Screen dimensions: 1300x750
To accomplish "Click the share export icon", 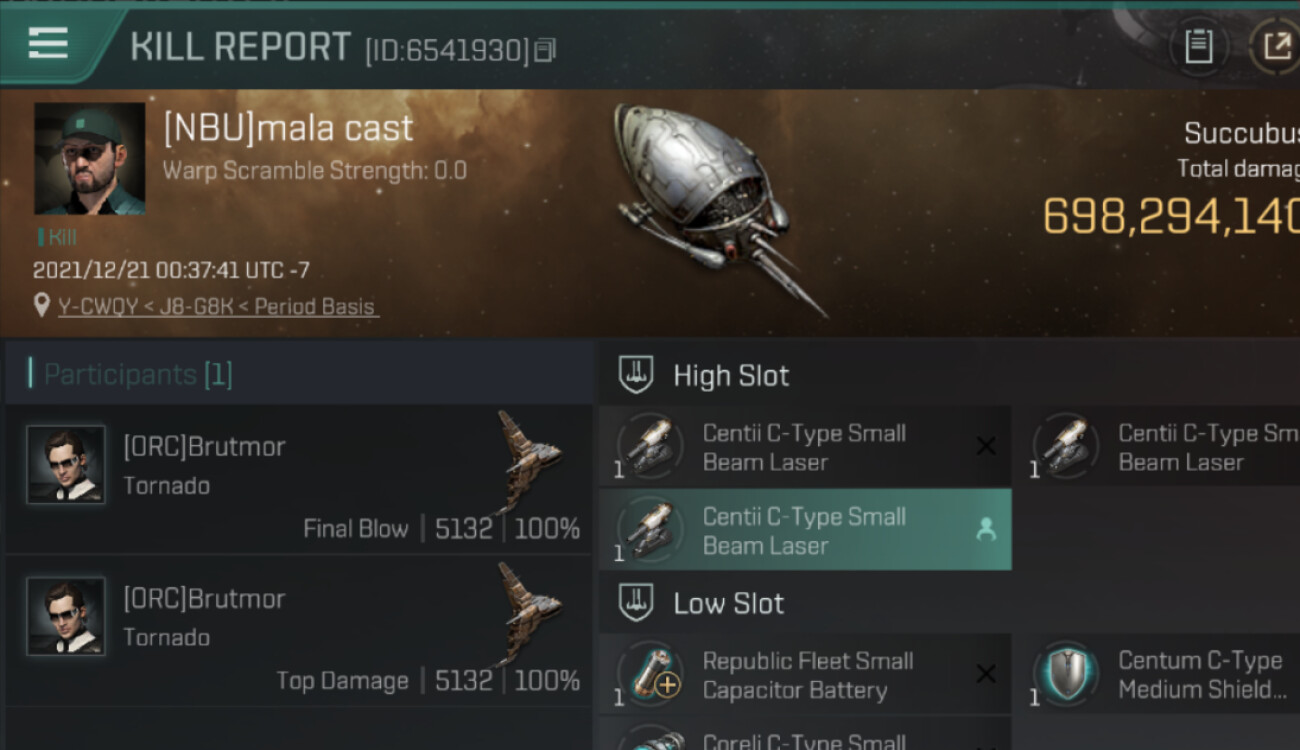I will coord(1276,47).
